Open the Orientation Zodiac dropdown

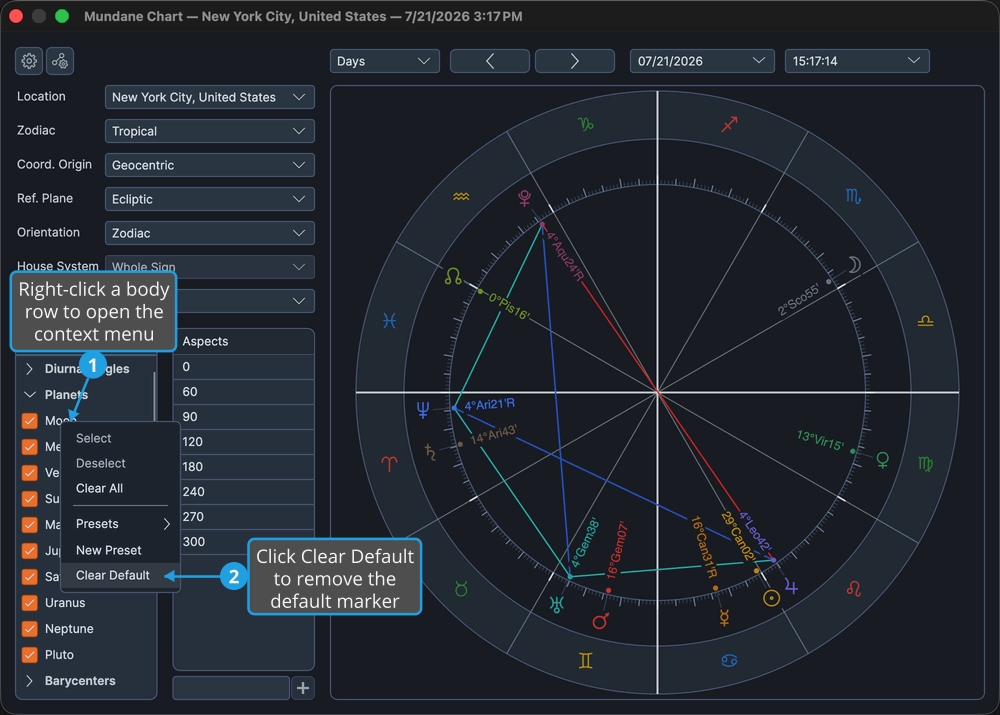click(x=209, y=233)
